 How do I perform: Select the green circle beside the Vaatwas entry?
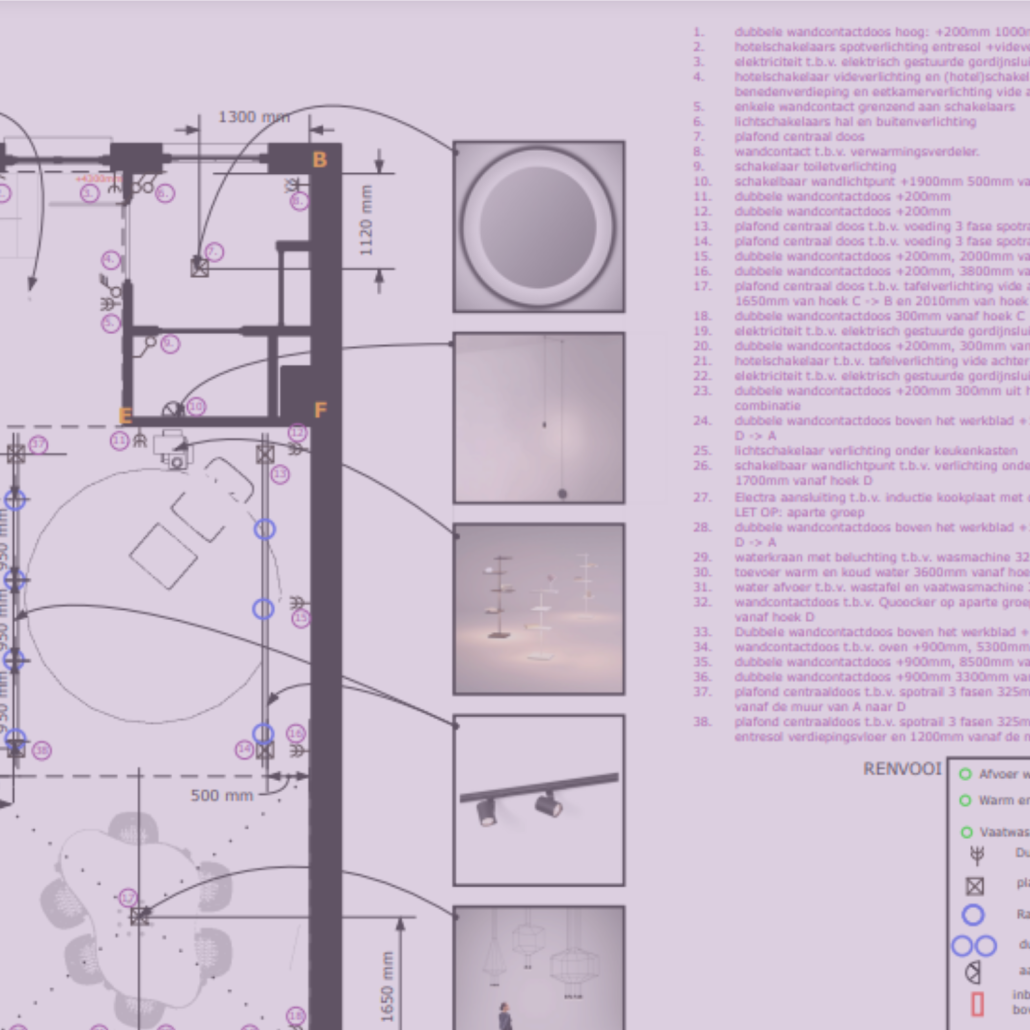pos(966,832)
